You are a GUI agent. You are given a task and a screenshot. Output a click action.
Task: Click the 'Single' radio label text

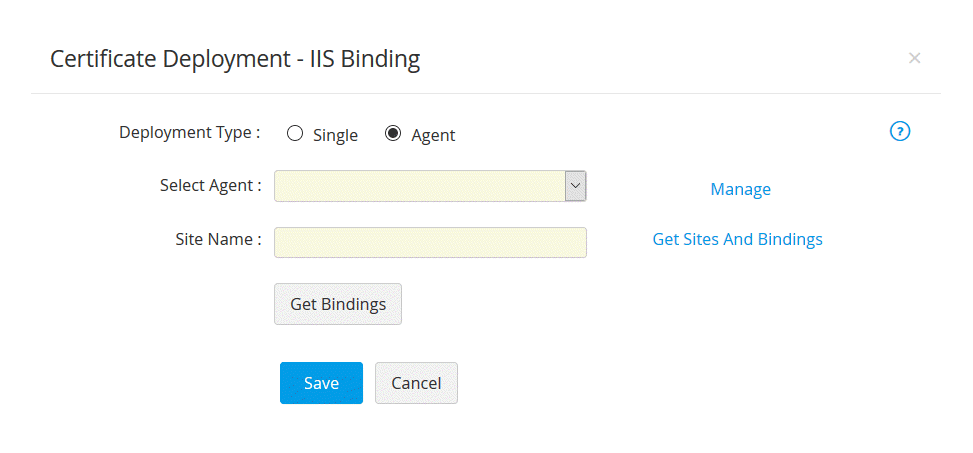pyautogui.click(x=335, y=135)
